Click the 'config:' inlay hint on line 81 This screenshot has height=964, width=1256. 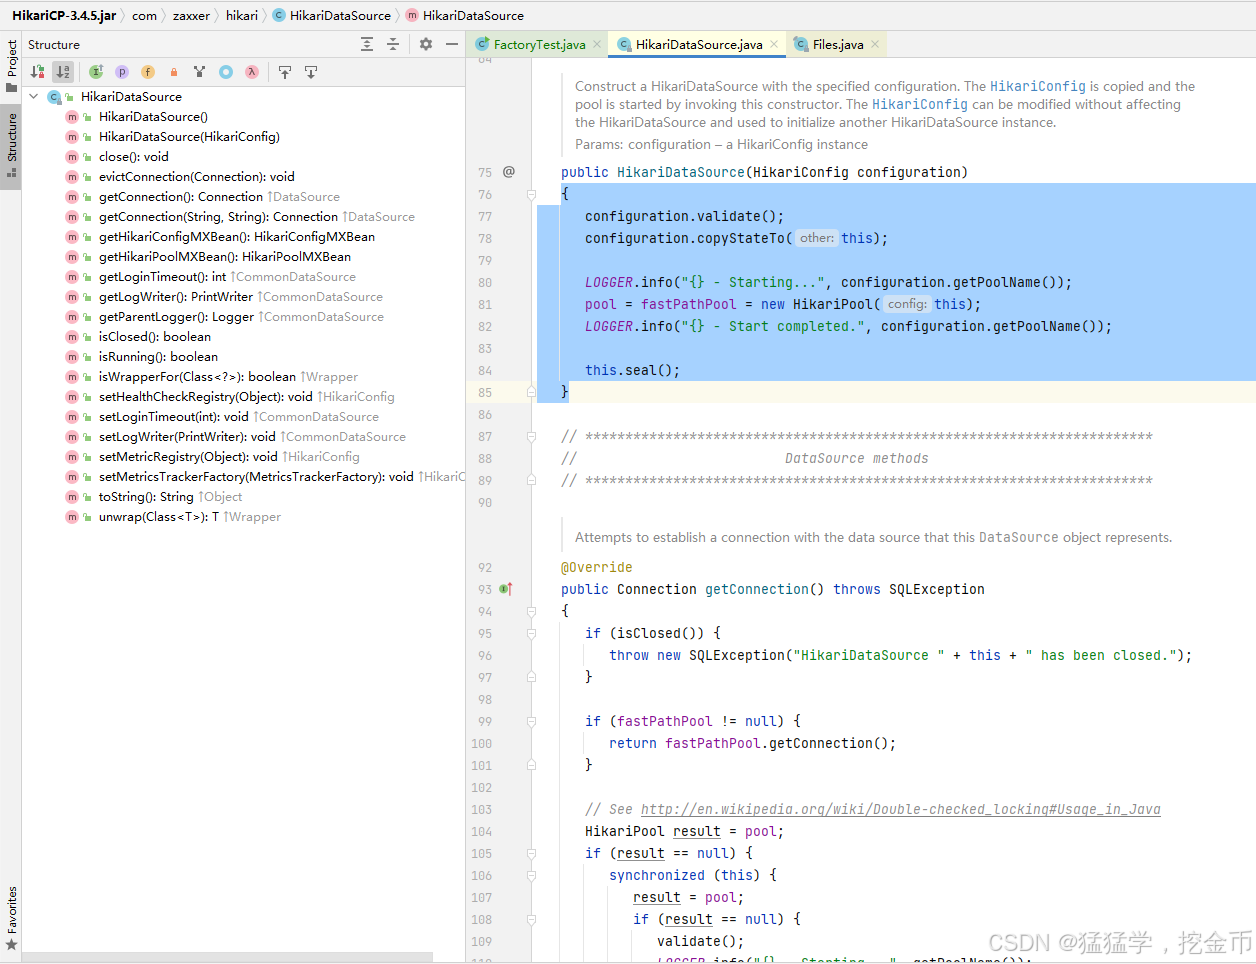point(907,304)
